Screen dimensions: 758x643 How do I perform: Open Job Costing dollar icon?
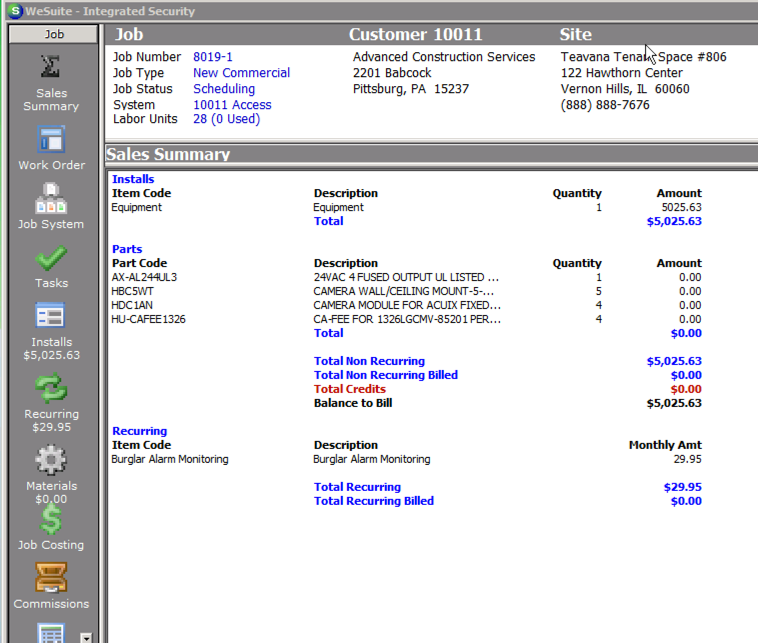(x=51, y=519)
